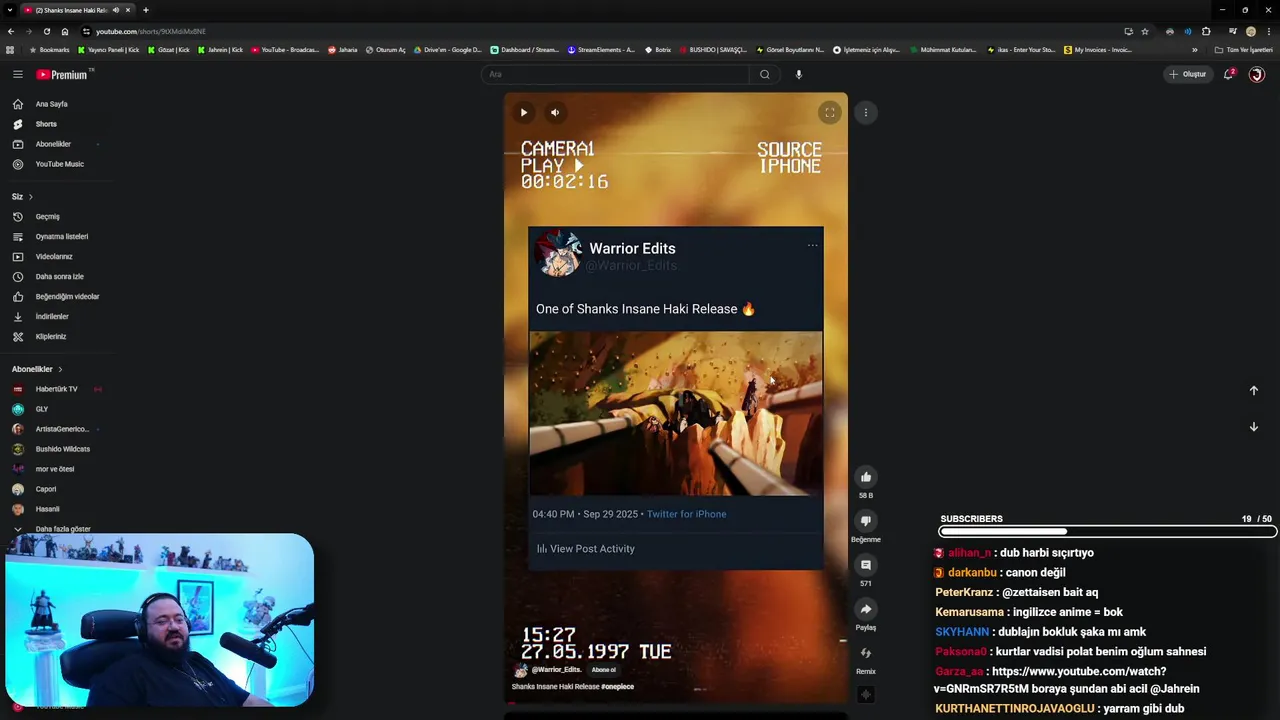Image resolution: width=1280 pixels, height=720 pixels.
Task: Click the #onepiece hashtag
Action: [617, 687]
